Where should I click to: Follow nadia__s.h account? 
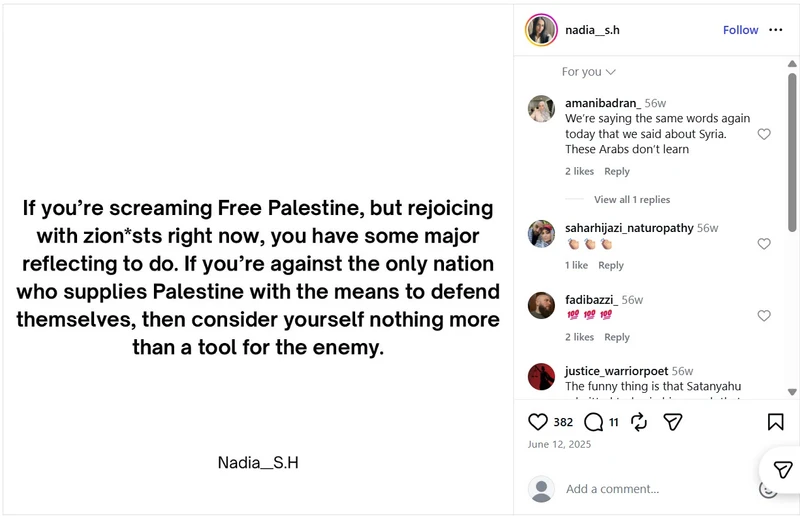[740, 30]
